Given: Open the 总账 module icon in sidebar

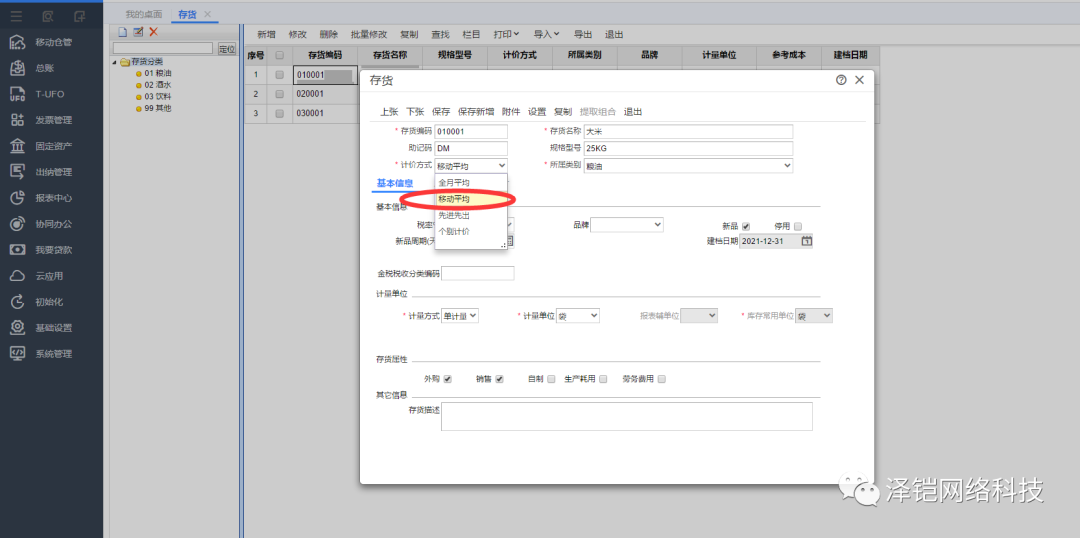Looking at the screenshot, I should coord(17,68).
